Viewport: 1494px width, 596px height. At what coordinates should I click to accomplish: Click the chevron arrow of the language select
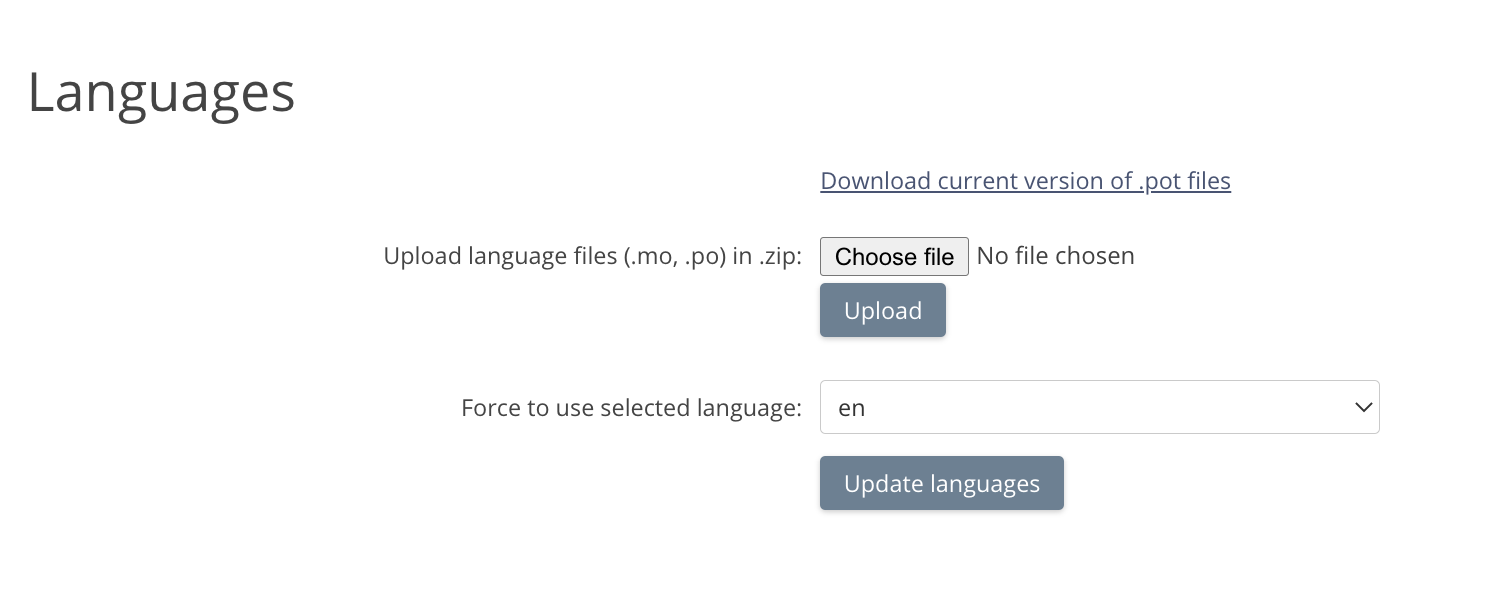1361,407
